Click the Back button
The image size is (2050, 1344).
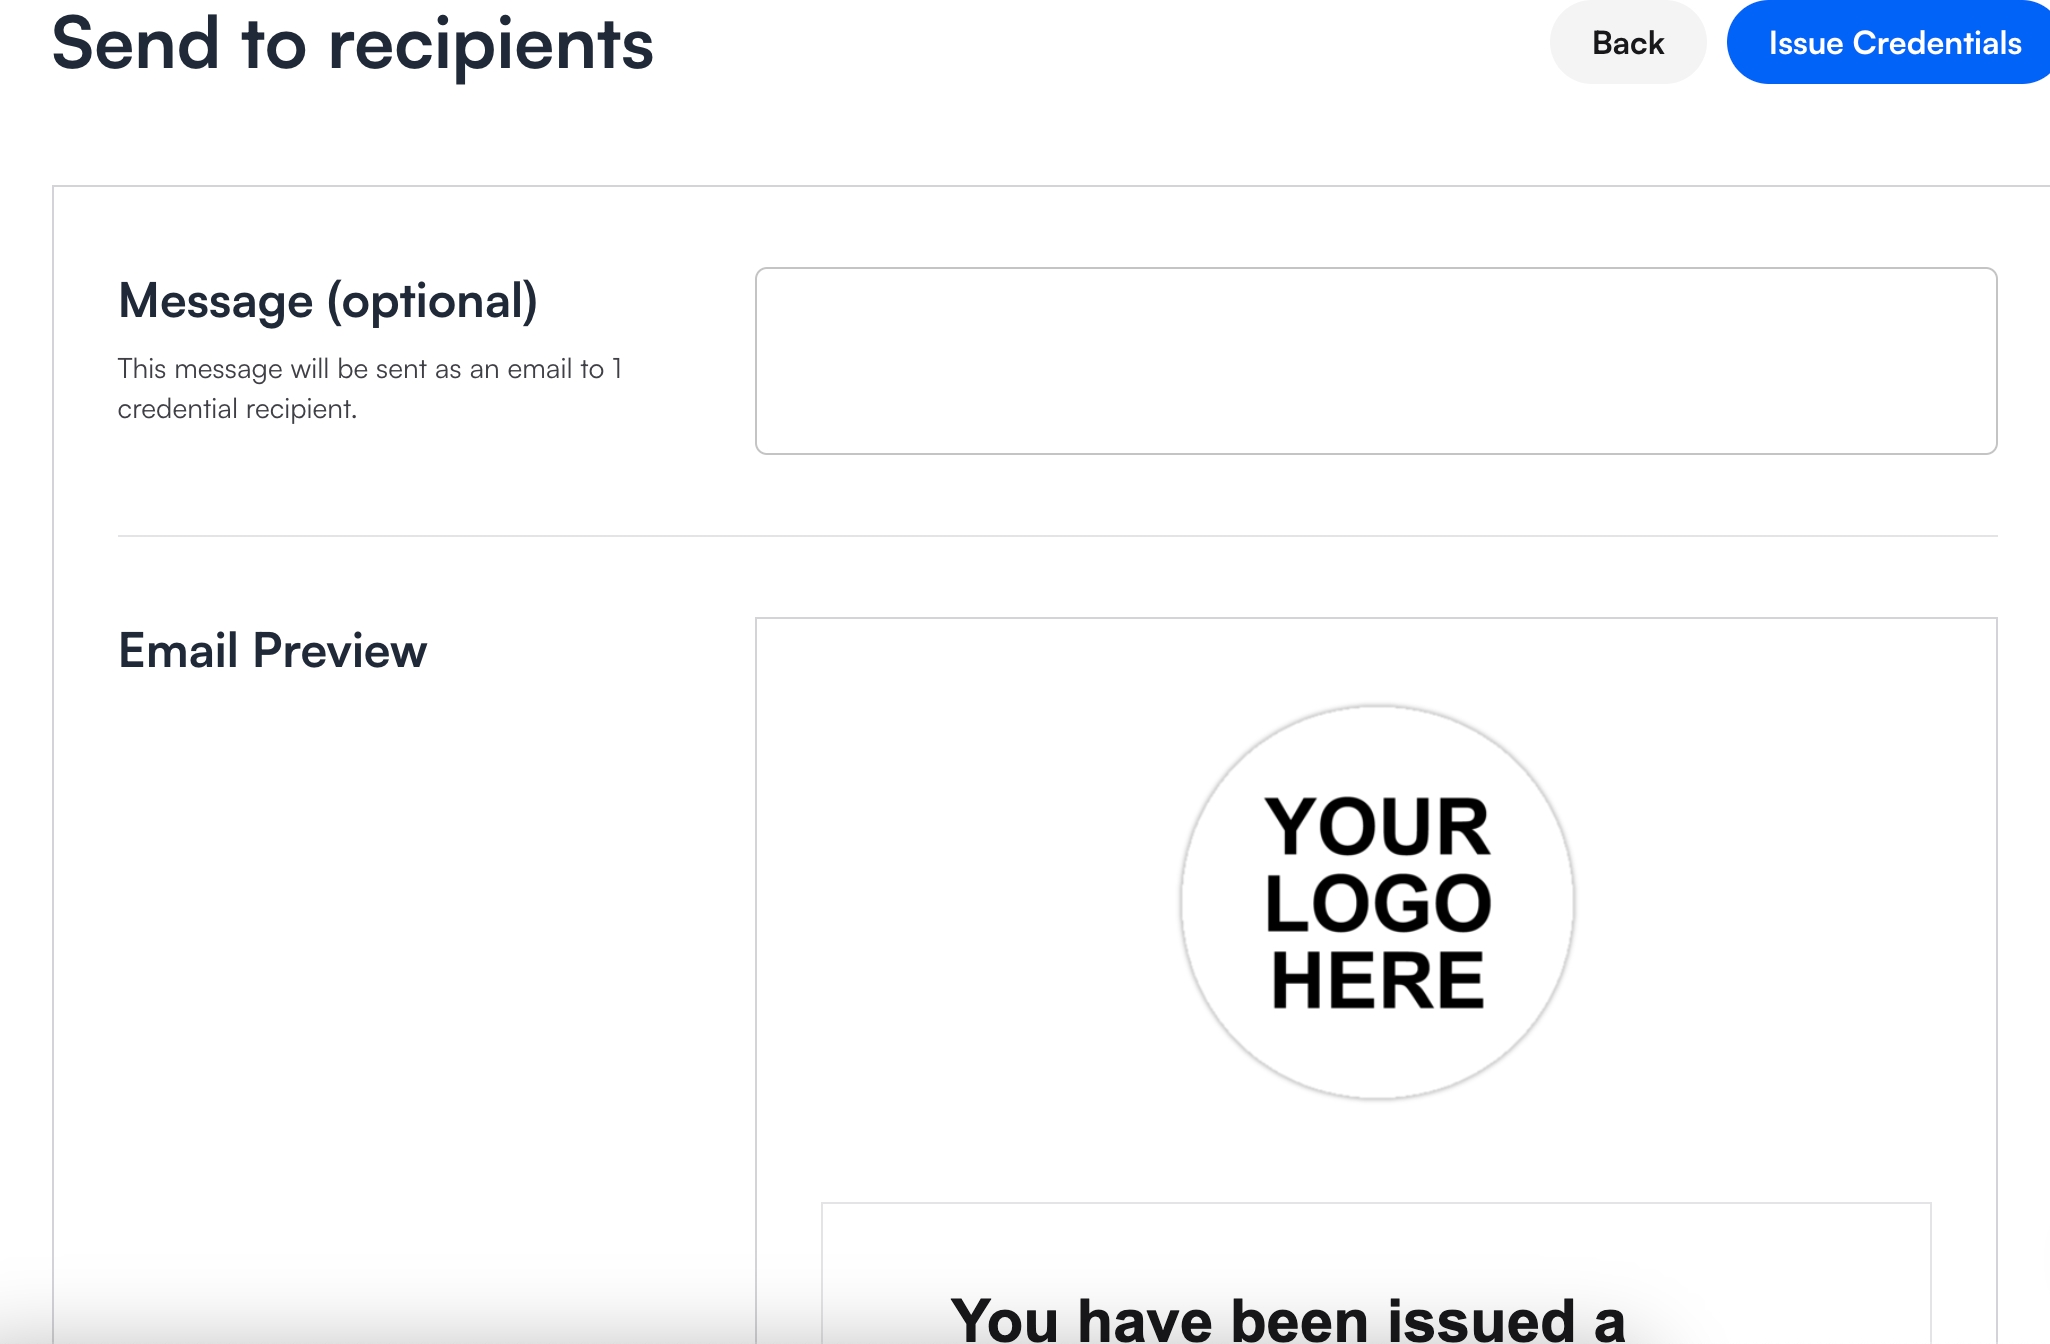1627,43
